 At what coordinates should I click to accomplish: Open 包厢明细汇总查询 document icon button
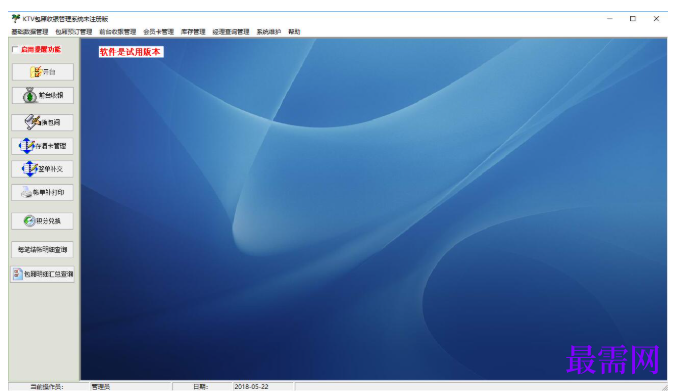point(43,274)
